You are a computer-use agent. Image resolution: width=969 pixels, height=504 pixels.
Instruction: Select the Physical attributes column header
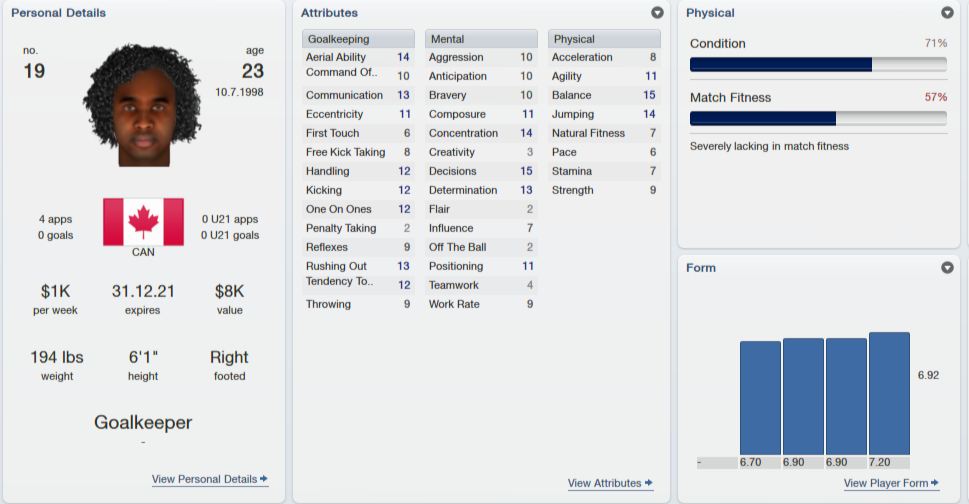pos(604,39)
